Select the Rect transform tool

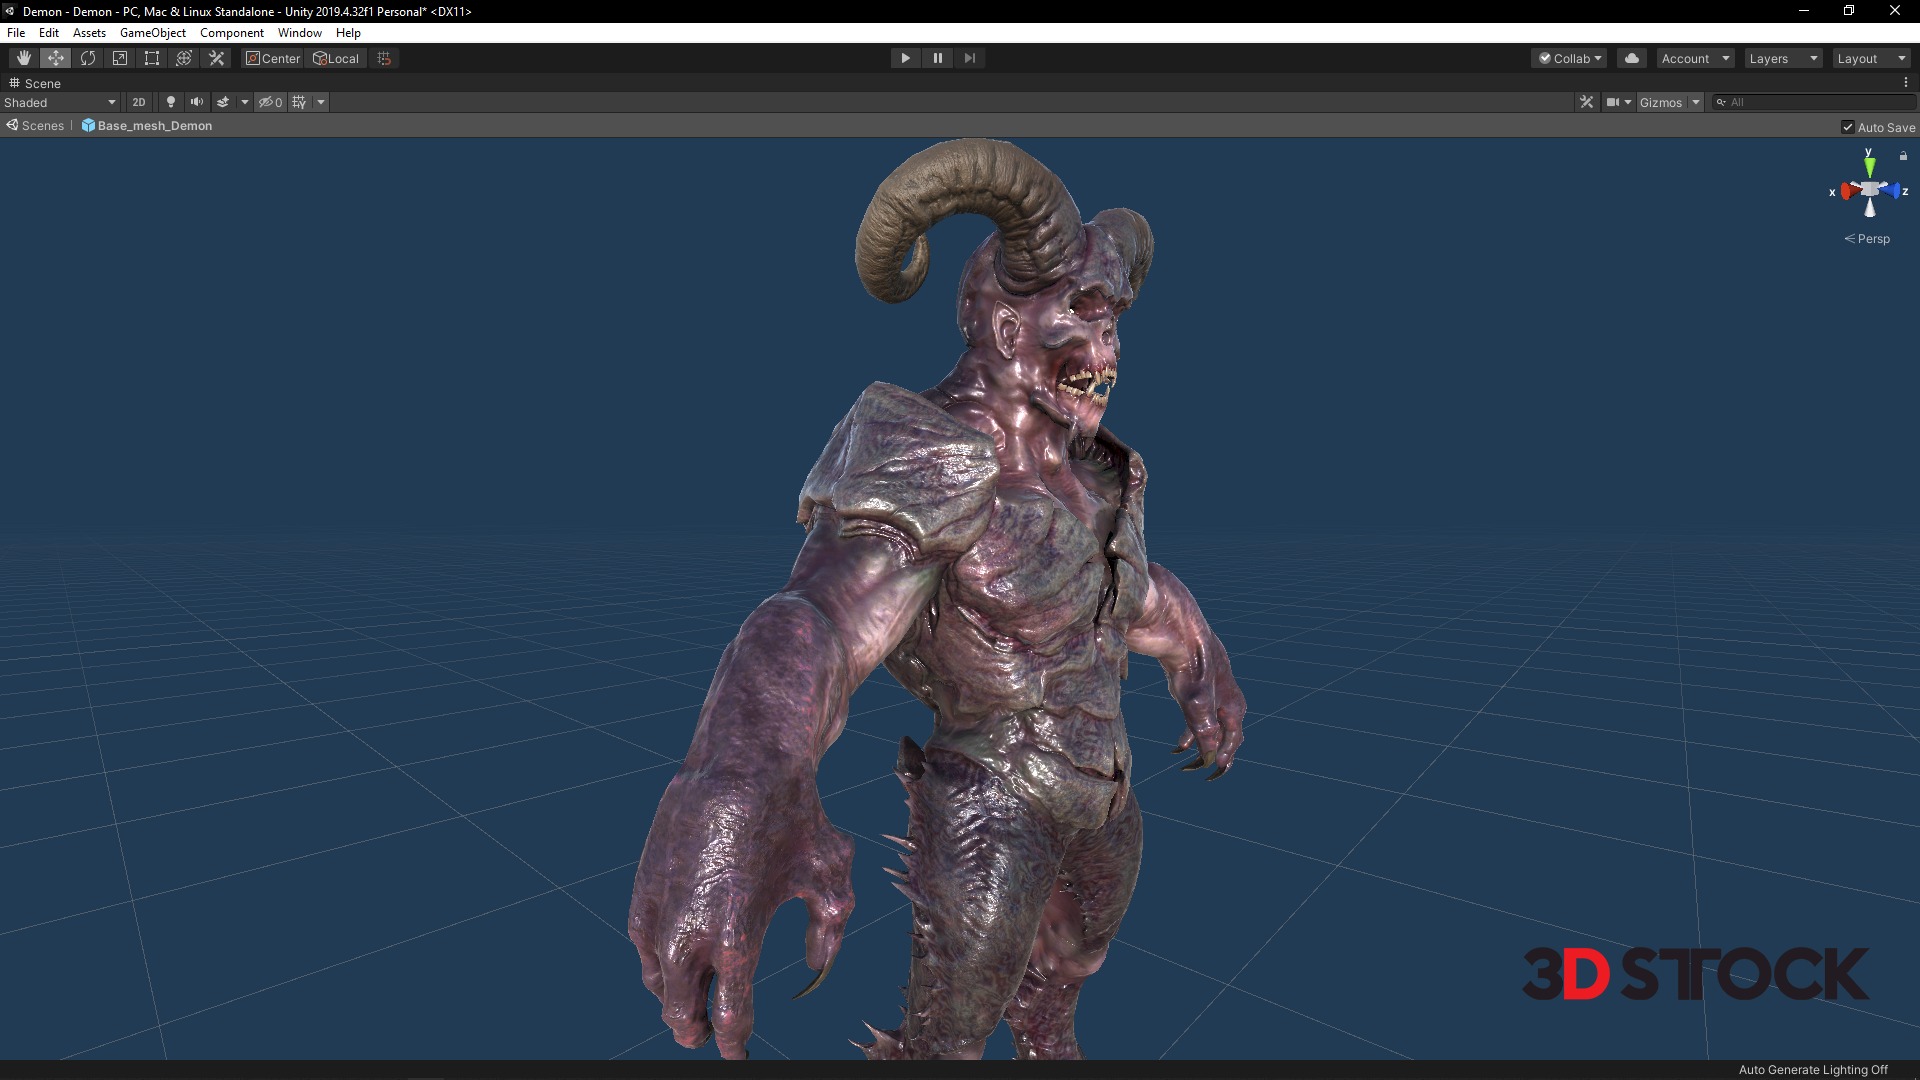(152, 58)
